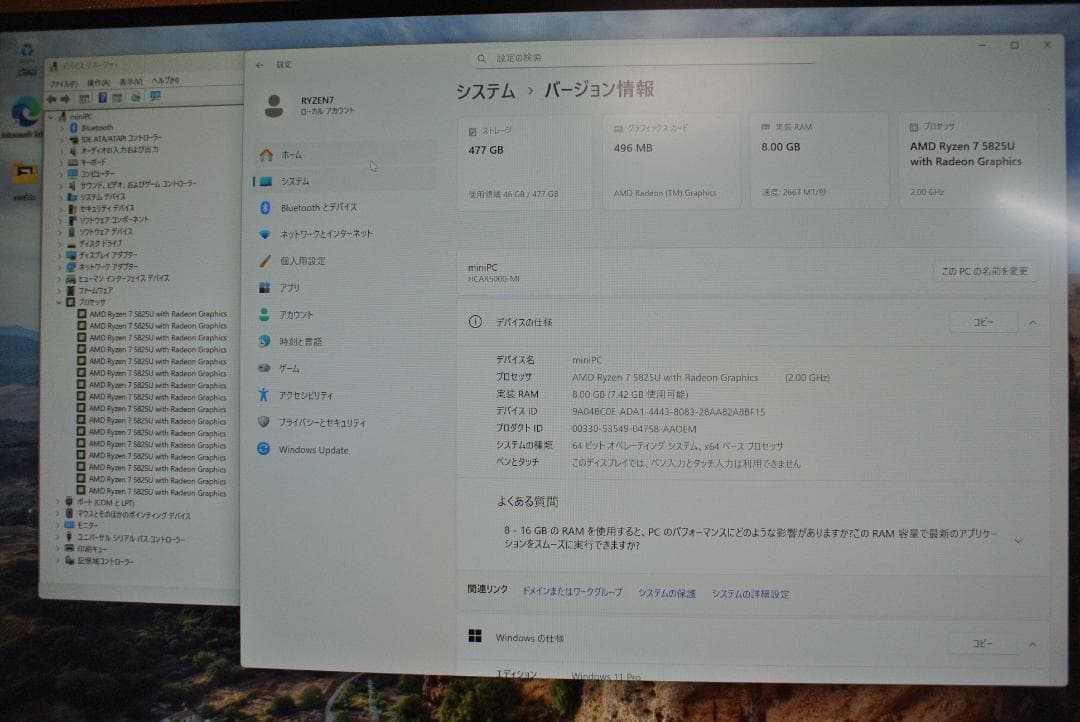Image resolution: width=1080 pixels, height=722 pixels.
Task: Expand the Bluetooth node in Device Manager
Action: 61,128
